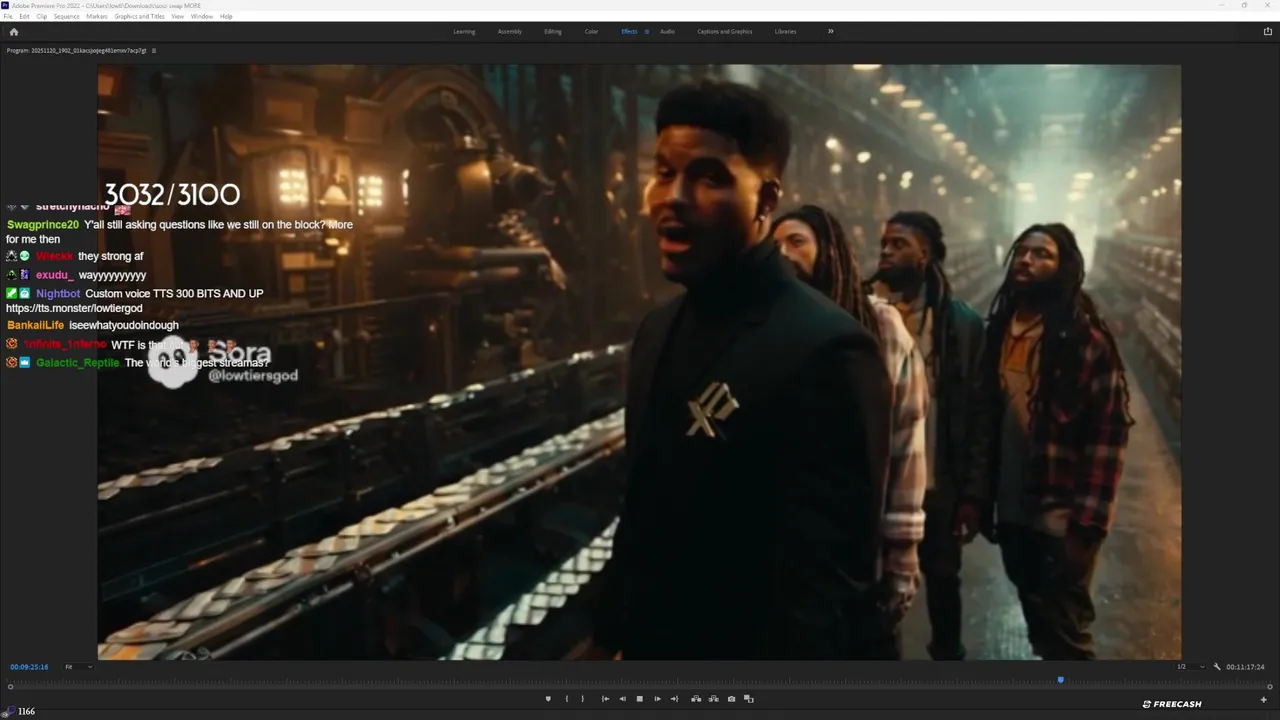Image resolution: width=1280 pixels, height=720 pixels.
Task: Click the Quick Export share icon
Action: pos(1268,31)
